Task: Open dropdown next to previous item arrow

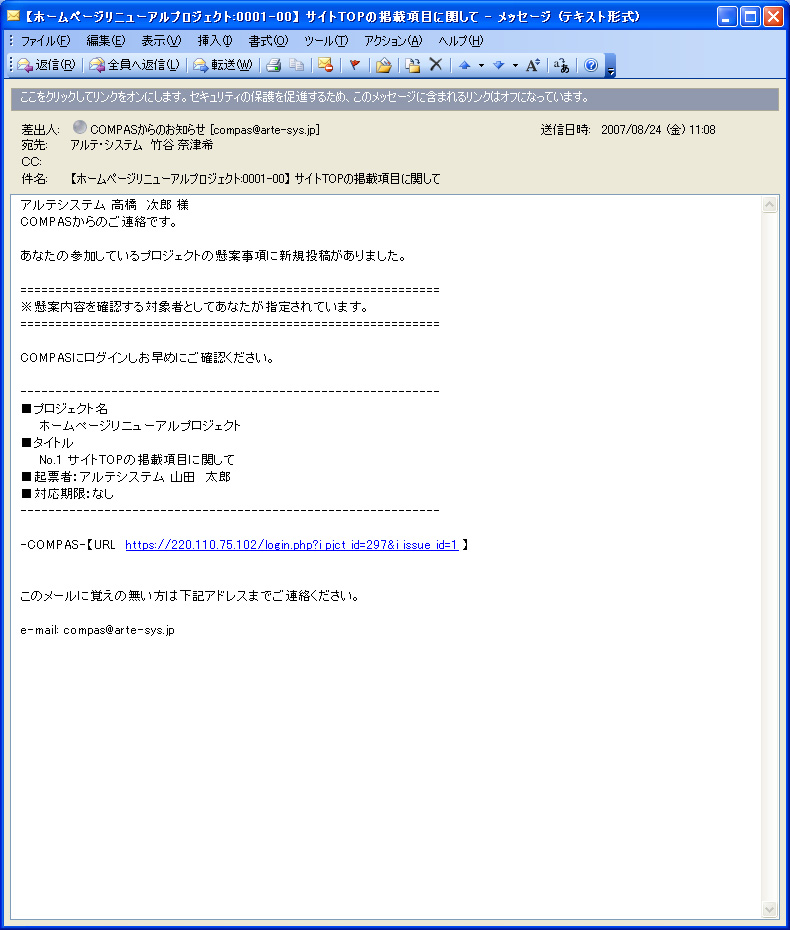Action: pos(481,65)
